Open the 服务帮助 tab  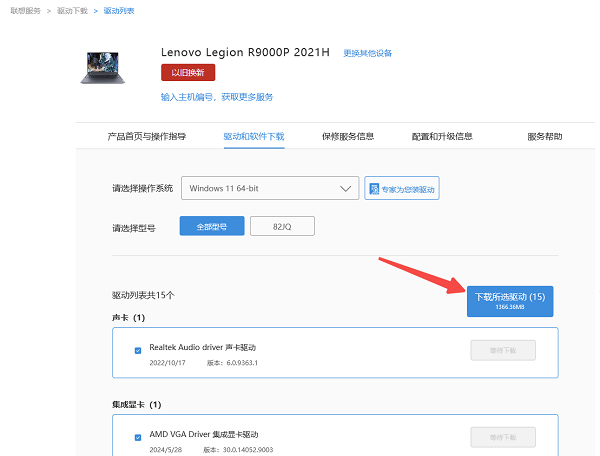pos(545,136)
